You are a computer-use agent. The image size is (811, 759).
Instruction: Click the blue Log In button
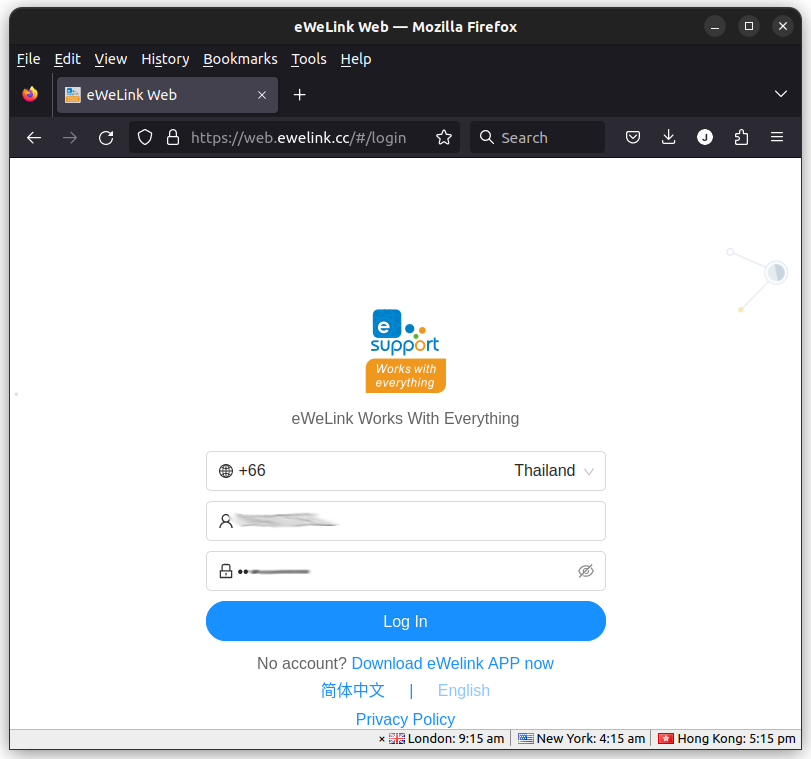[406, 621]
